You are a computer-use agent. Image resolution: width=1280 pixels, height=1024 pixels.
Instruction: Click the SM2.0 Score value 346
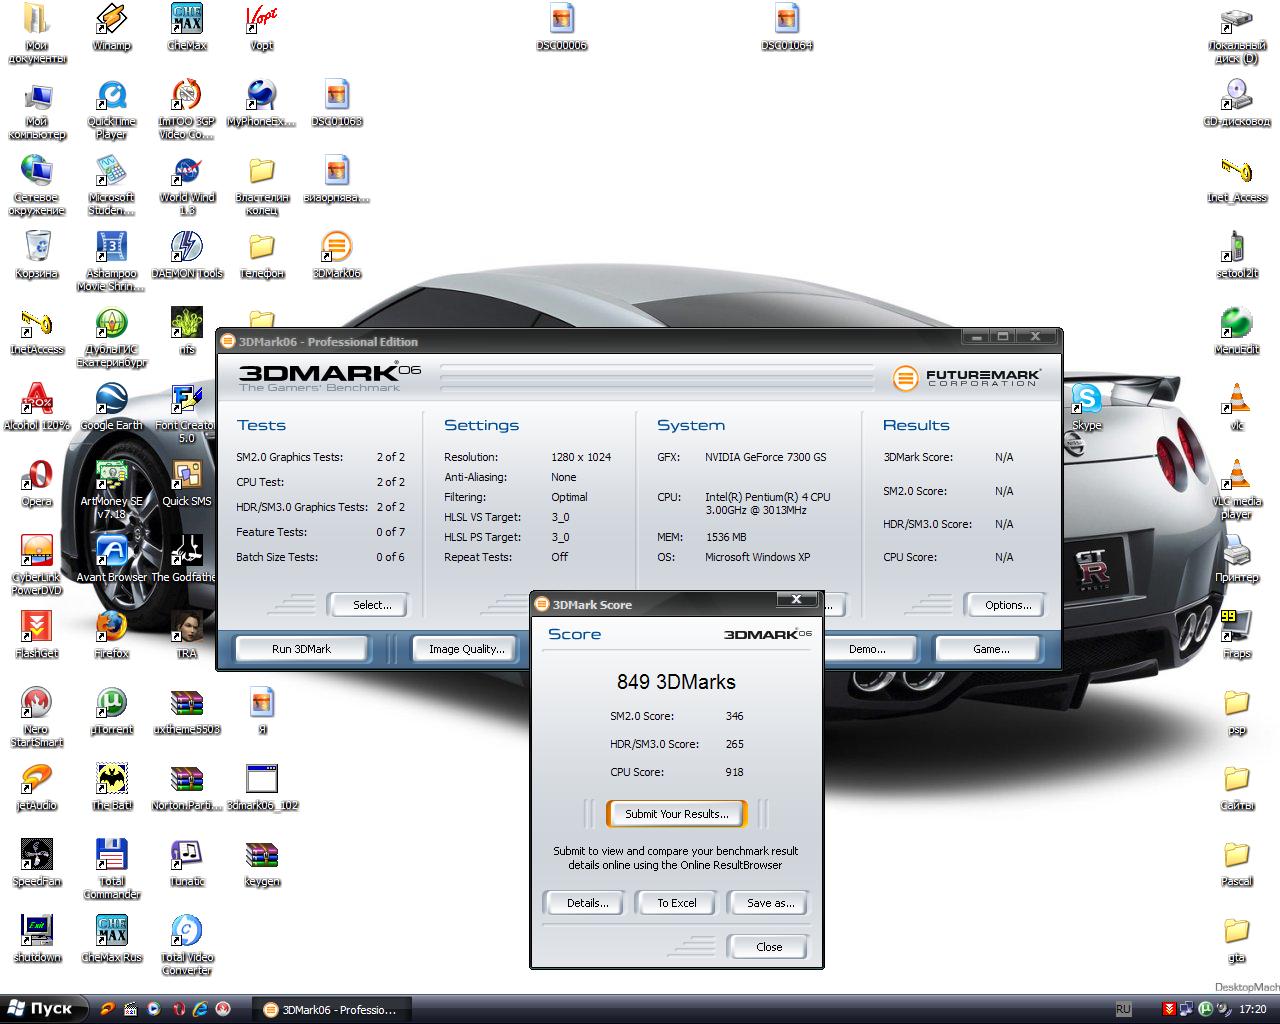734,716
